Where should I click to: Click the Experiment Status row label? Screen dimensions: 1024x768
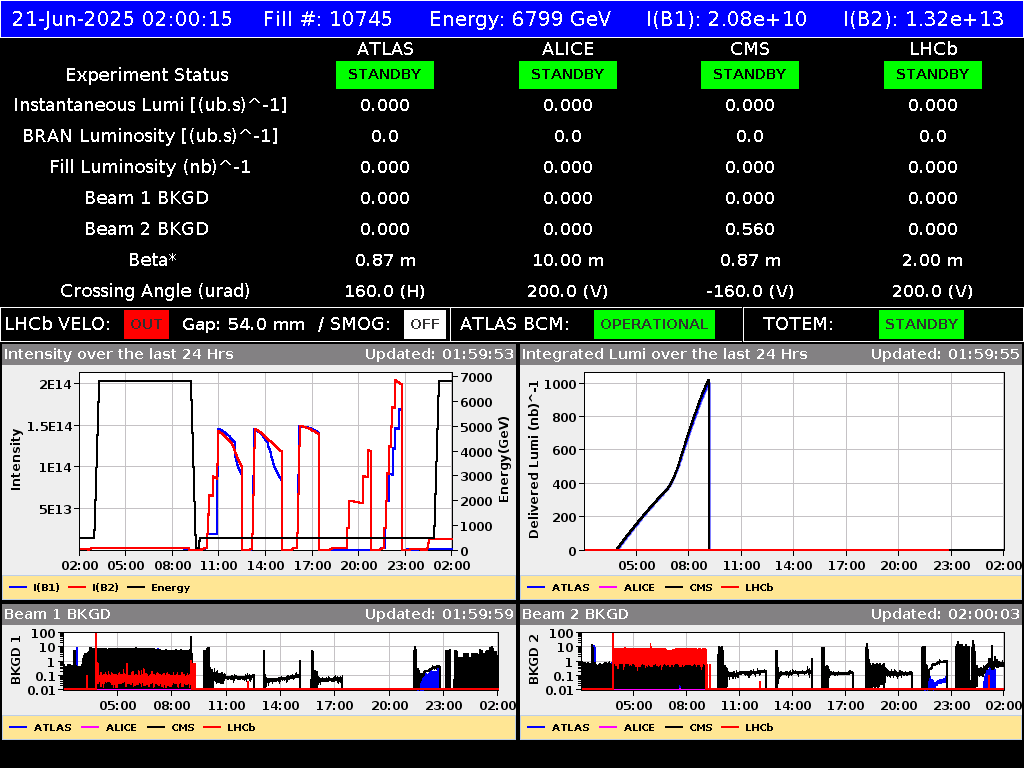147,75
